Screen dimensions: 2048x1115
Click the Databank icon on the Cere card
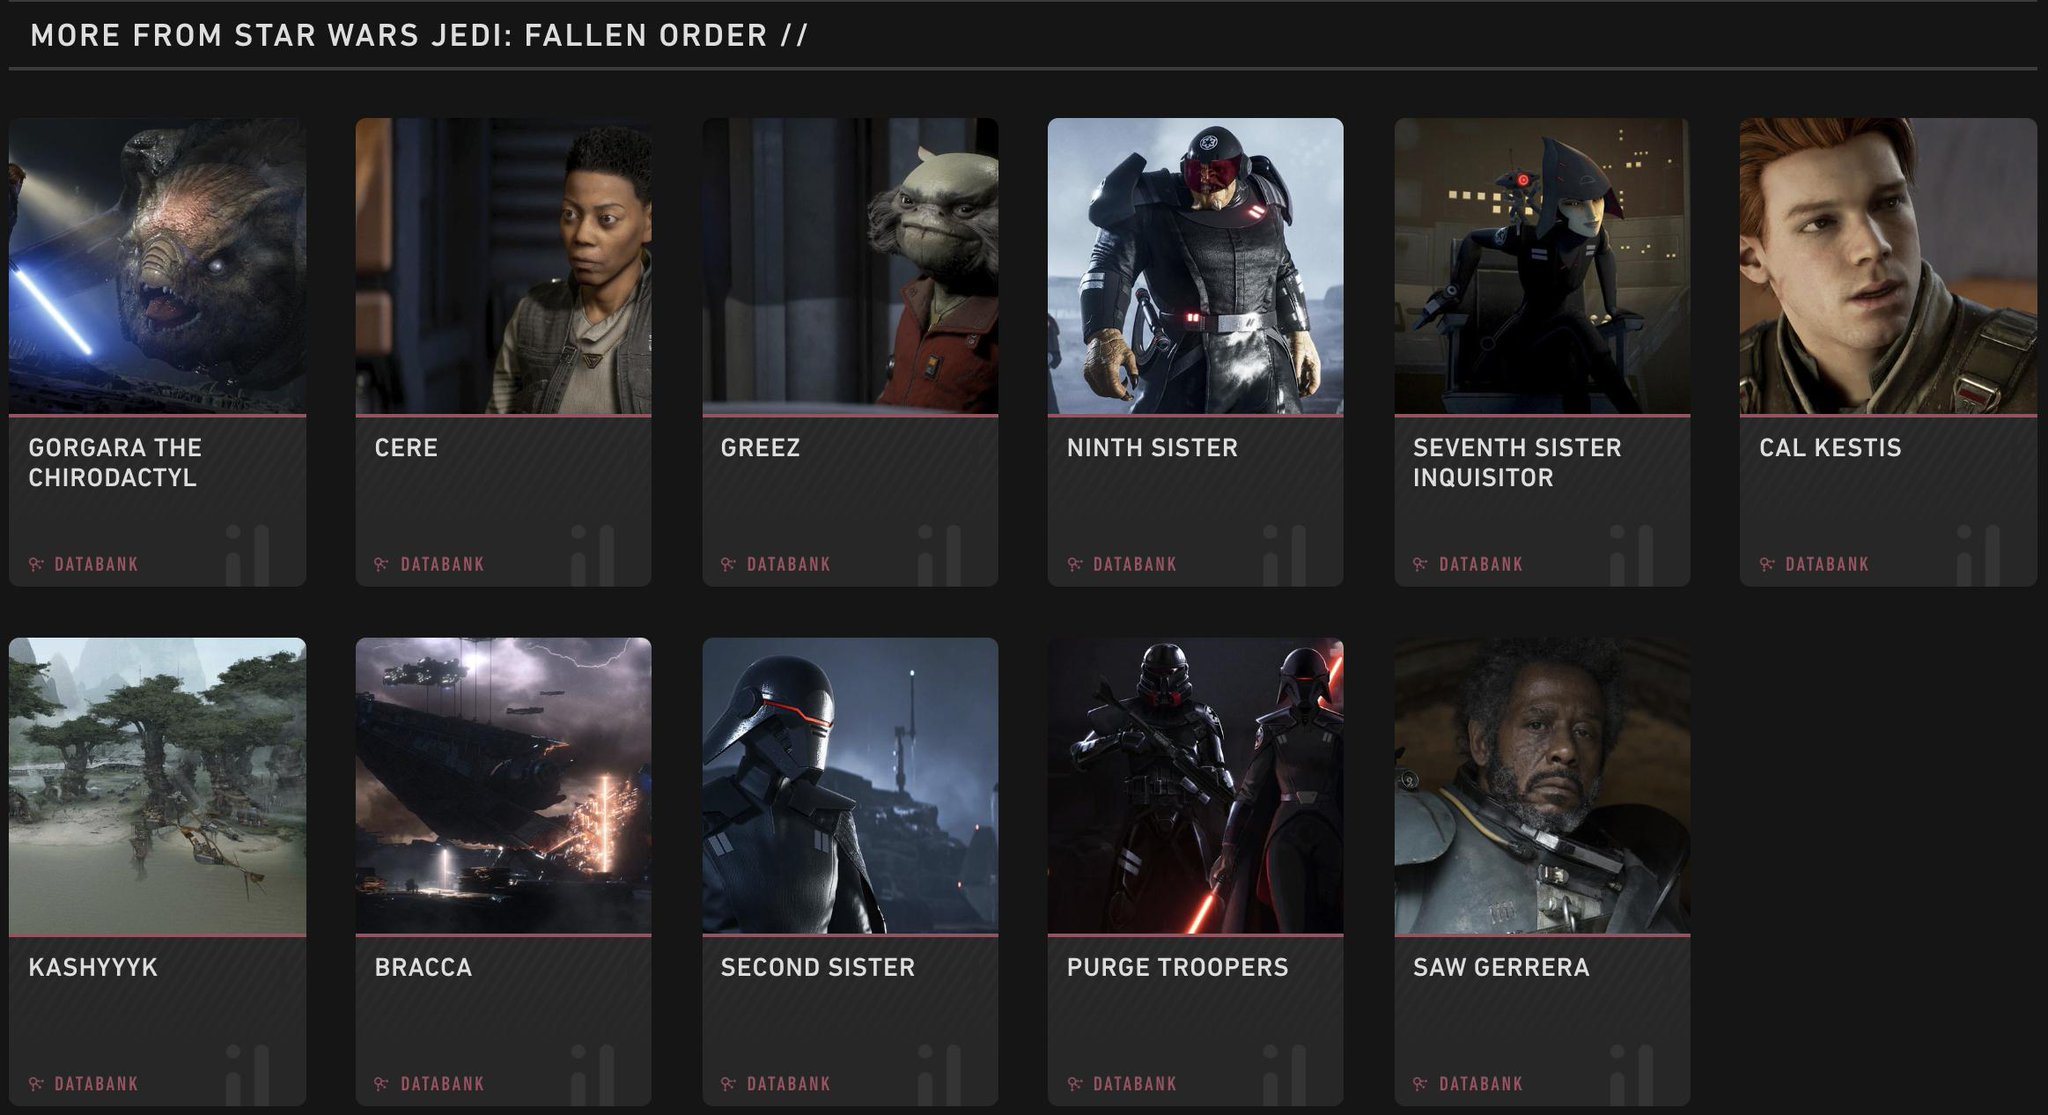[382, 564]
